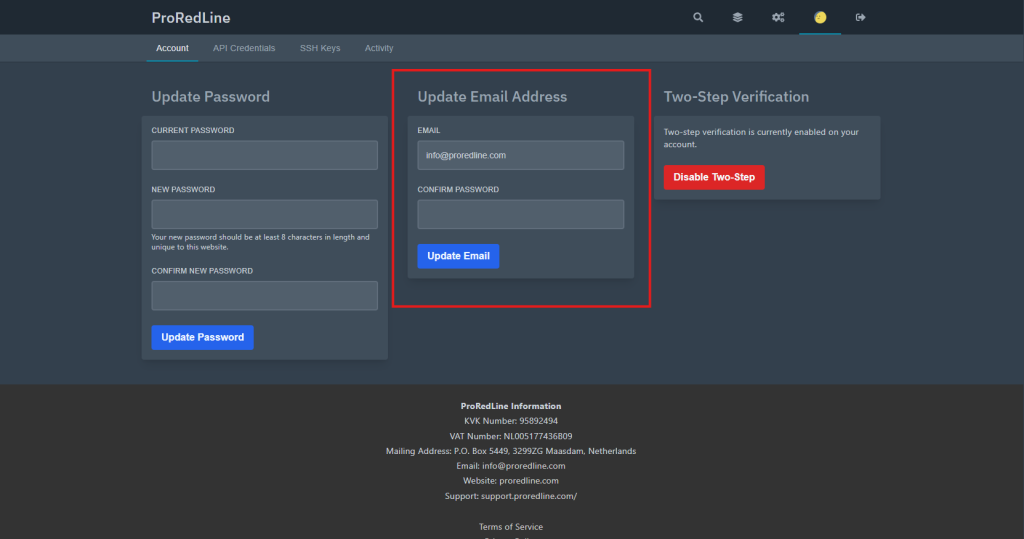Image resolution: width=1024 pixels, height=539 pixels.
Task: Click the Update Email Address heading
Action: pos(492,97)
